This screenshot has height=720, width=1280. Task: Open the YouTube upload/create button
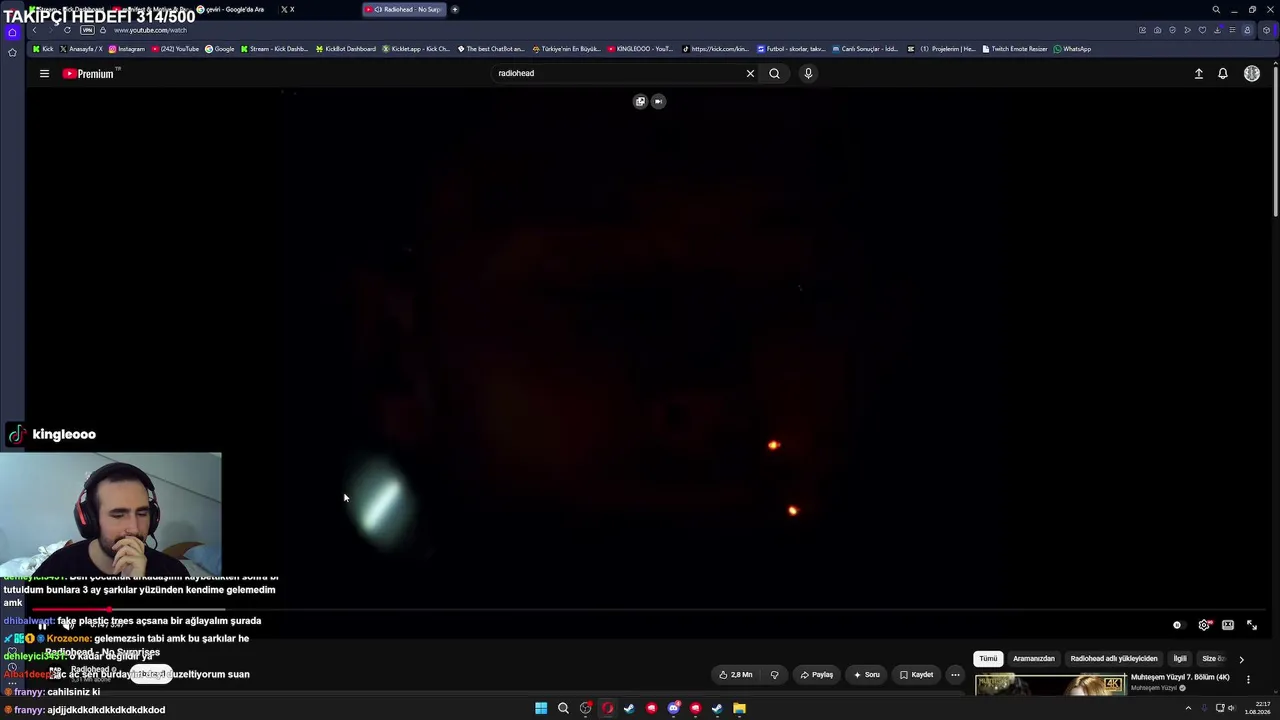pyautogui.click(x=1198, y=74)
